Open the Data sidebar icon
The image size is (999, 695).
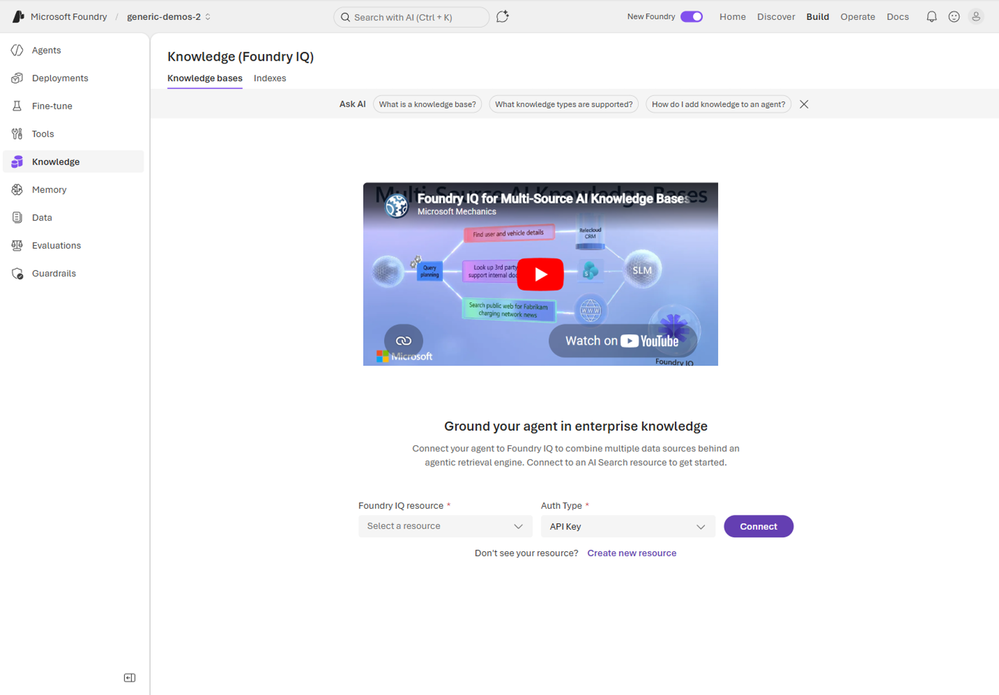17,217
